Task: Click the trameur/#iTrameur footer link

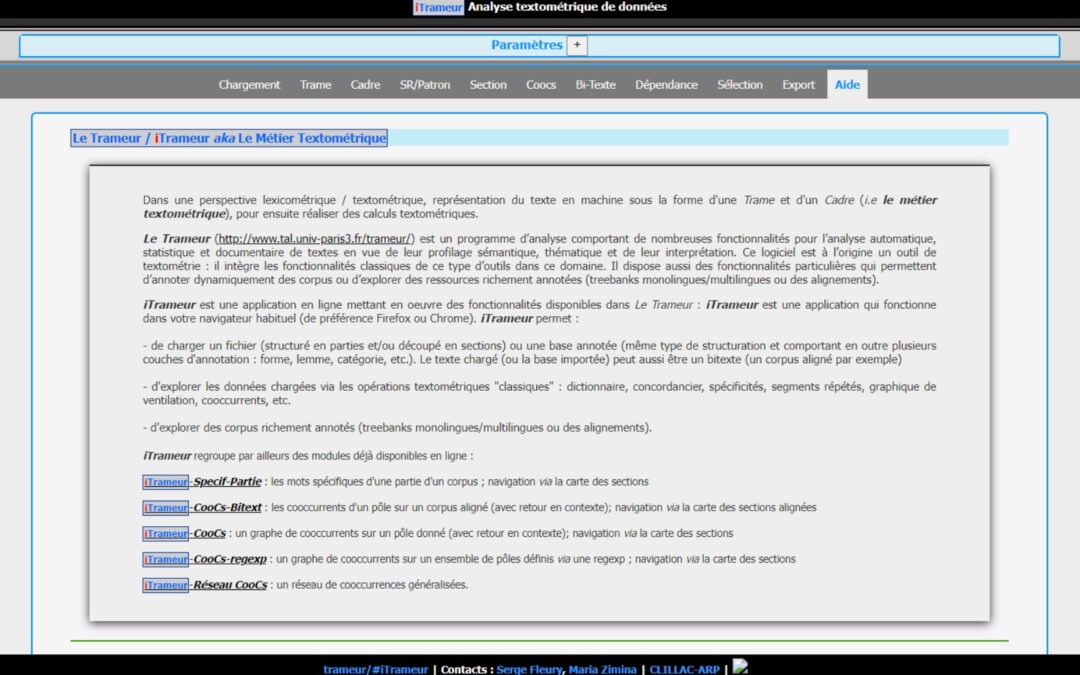Action: click(x=375, y=669)
